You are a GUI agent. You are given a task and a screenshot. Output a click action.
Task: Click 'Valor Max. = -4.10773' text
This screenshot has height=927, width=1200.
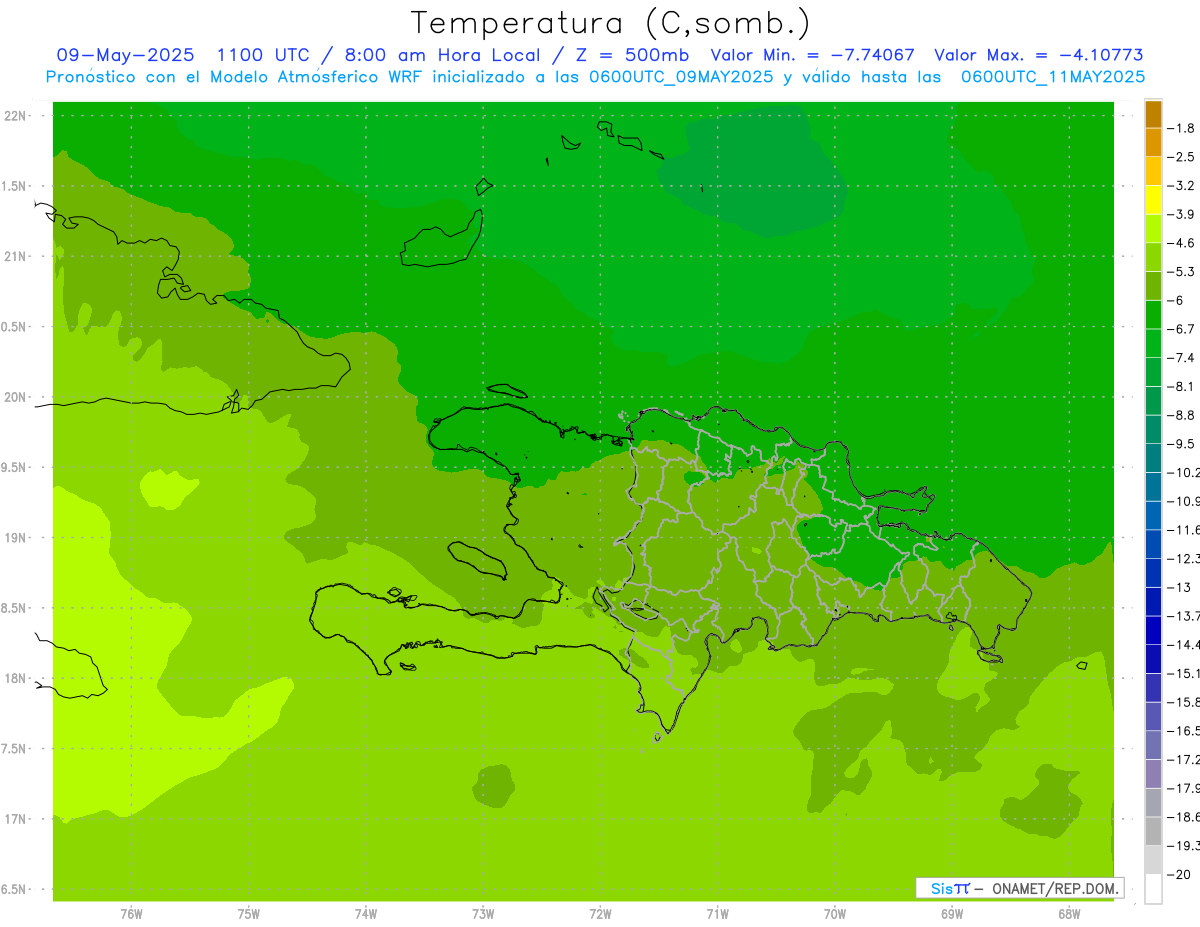1038,55
